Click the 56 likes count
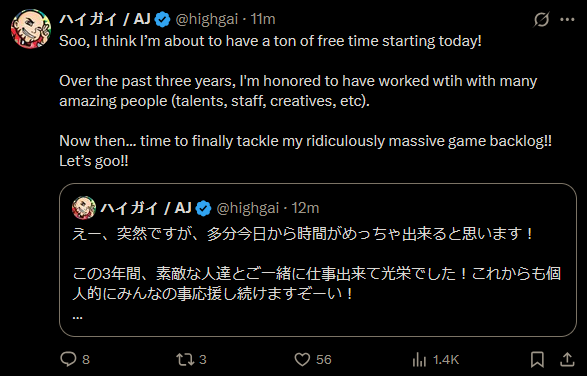This screenshot has height=376, width=587. (324, 360)
